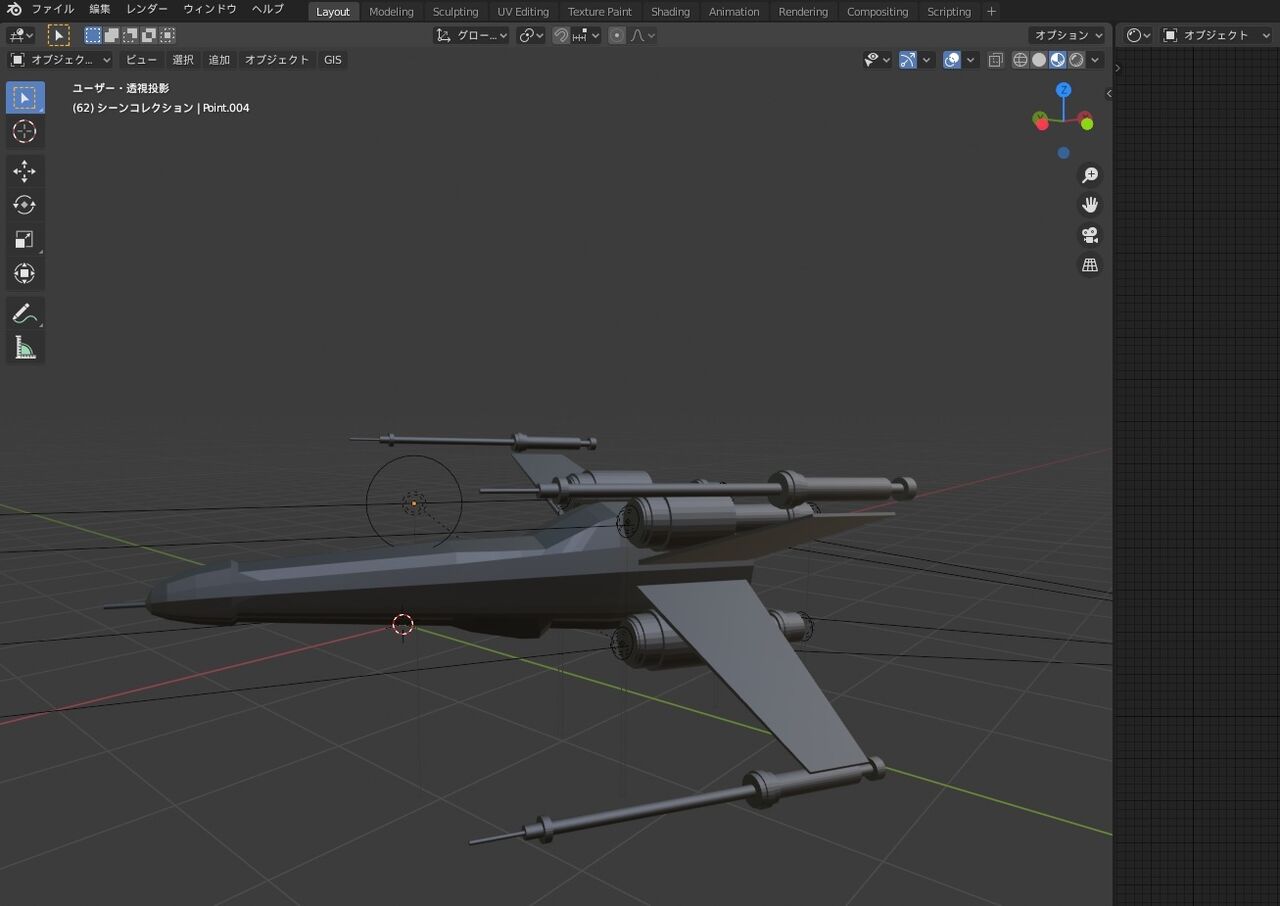Open the shading options dropdown arrow
The height and width of the screenshot is (906, 1280).
click(1095, 60)
